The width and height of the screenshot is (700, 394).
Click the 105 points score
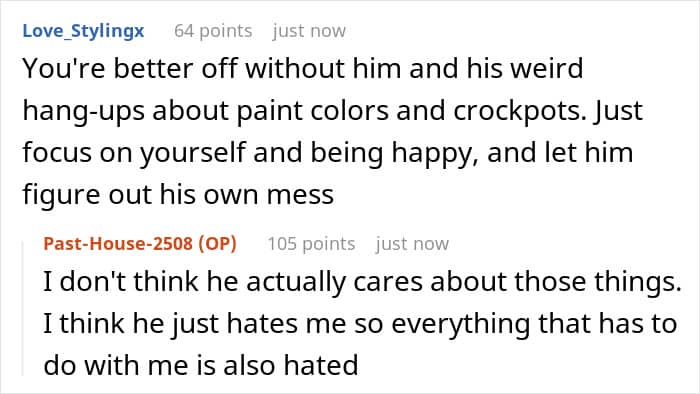(x=311, y=244)
